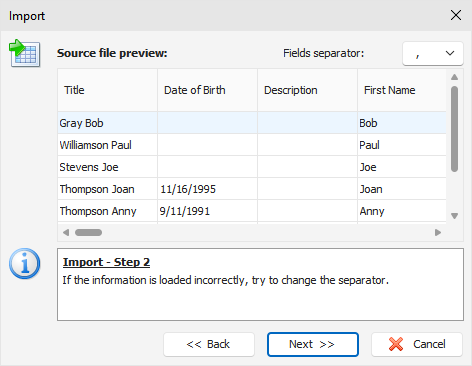Click the vertical scrollbar down arrow
This screenshot has height=366, width=472.
click(454, 216)
